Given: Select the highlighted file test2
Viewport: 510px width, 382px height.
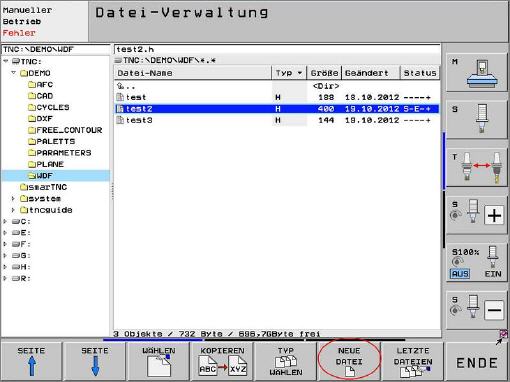Looking at the screenshot, I should pyautogui.click(x=277, y=109).
